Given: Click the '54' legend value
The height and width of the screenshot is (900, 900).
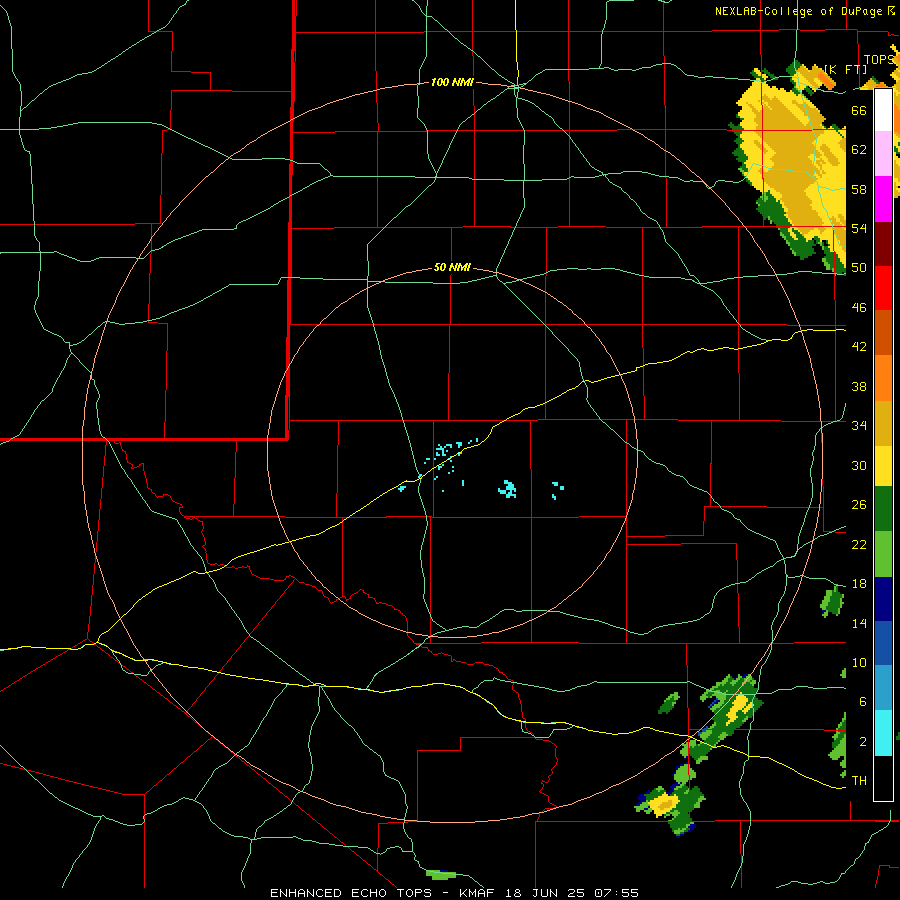Looking at the screenshot, I should pos(859,228).
